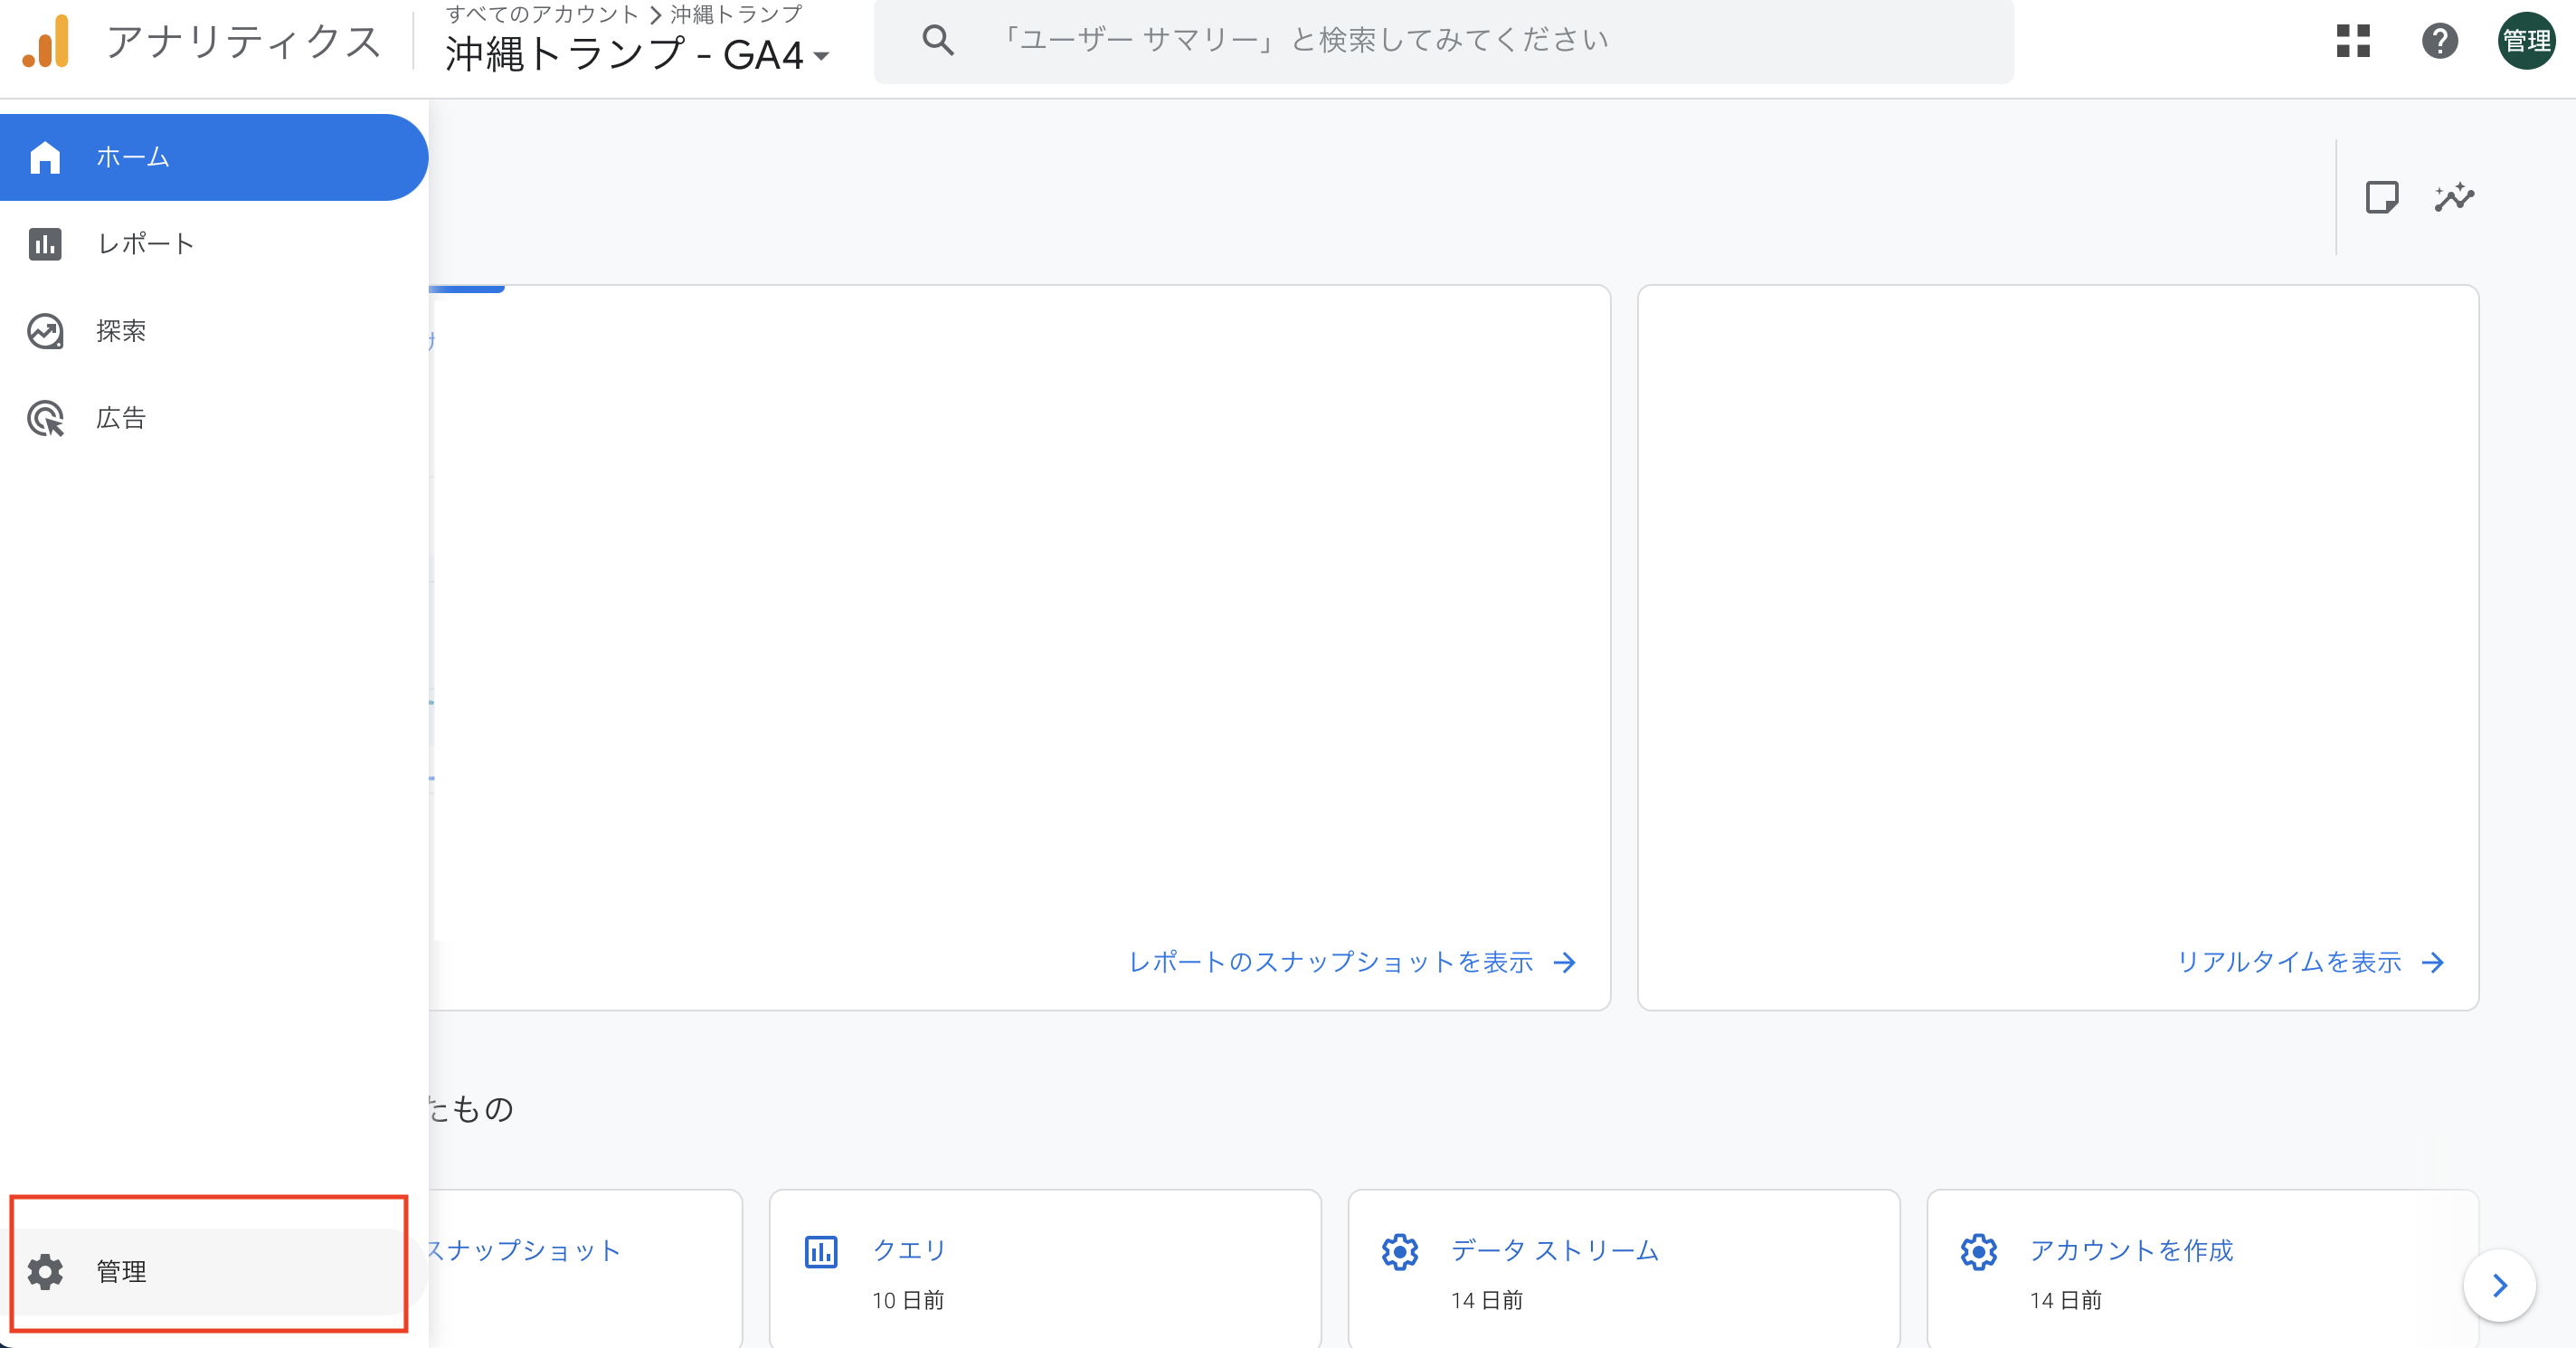
Task: Open 広告 in the sidebar
Action: click(120, 418)
